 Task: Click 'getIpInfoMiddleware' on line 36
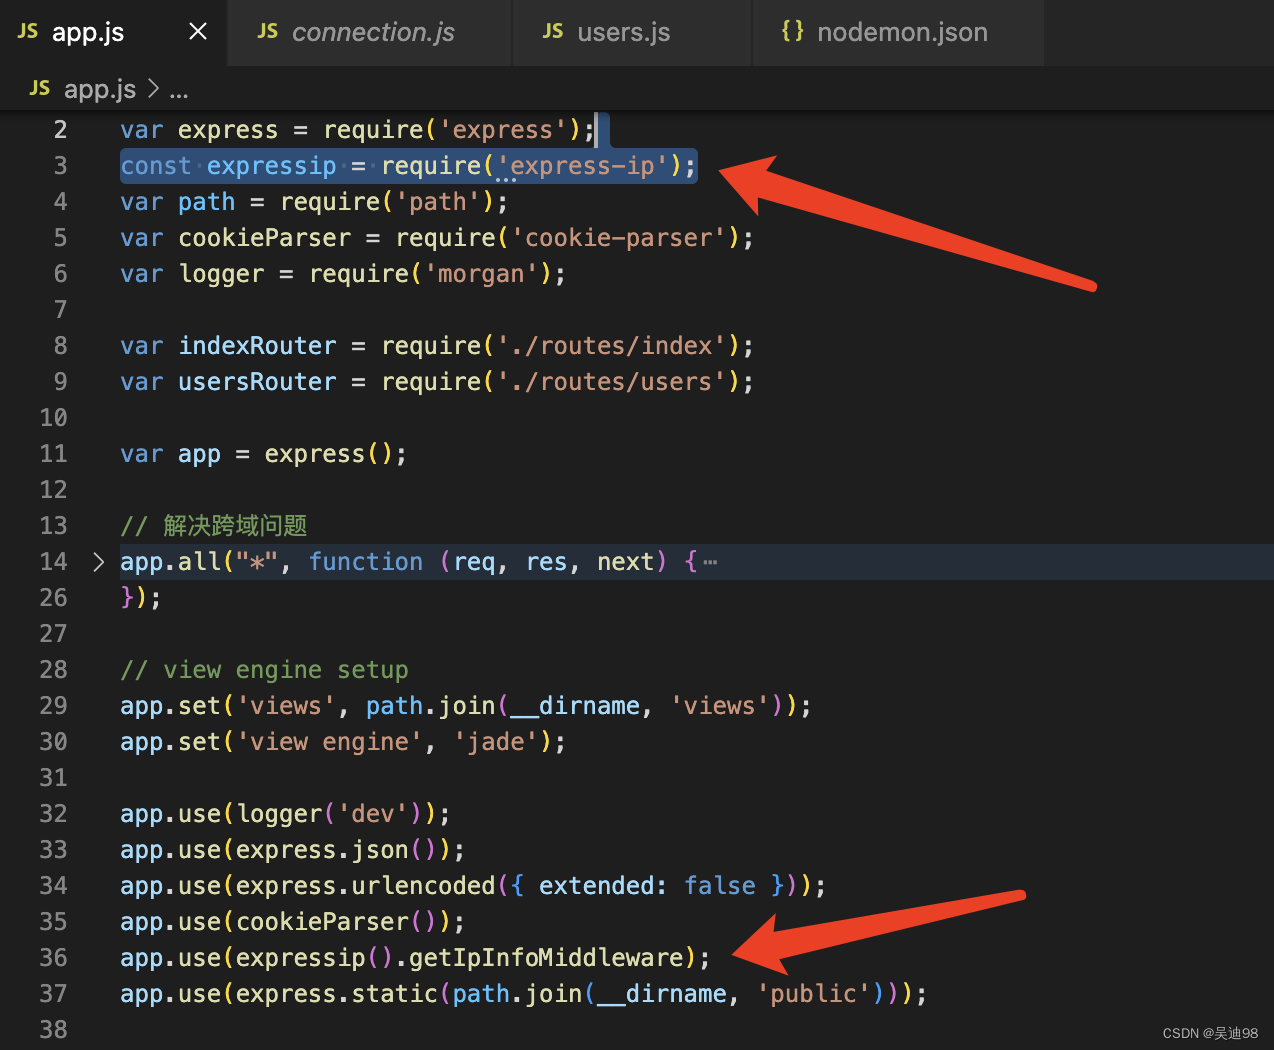[x=546, y=958]
